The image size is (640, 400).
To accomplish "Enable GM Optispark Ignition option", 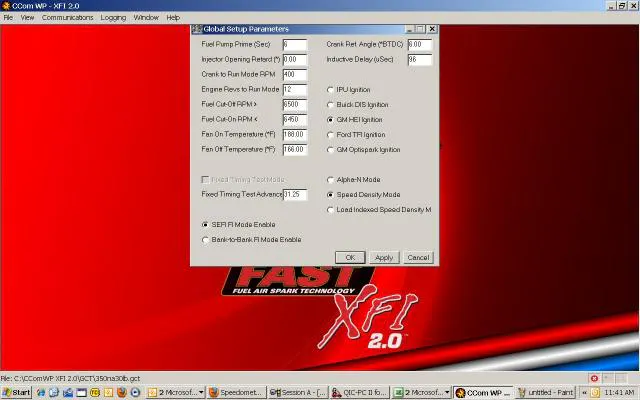I will (331, 150).
